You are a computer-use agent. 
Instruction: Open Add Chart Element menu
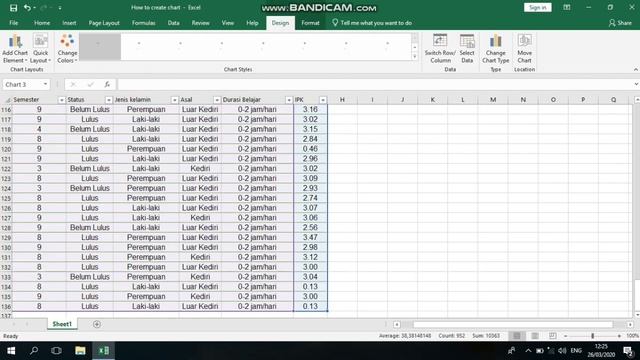click(15, 49)
